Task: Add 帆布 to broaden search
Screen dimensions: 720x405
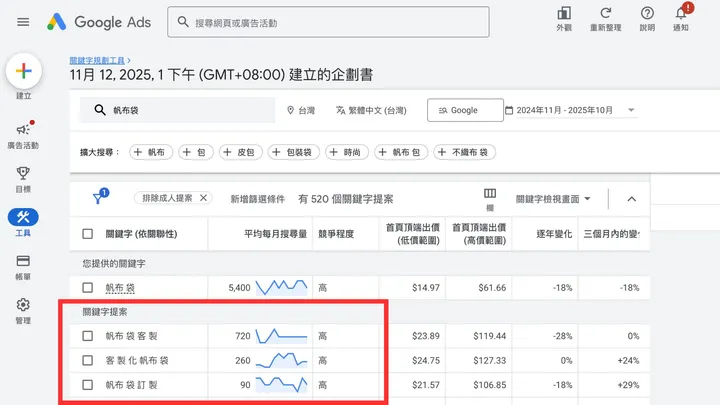Action: (x=151, y=152)
